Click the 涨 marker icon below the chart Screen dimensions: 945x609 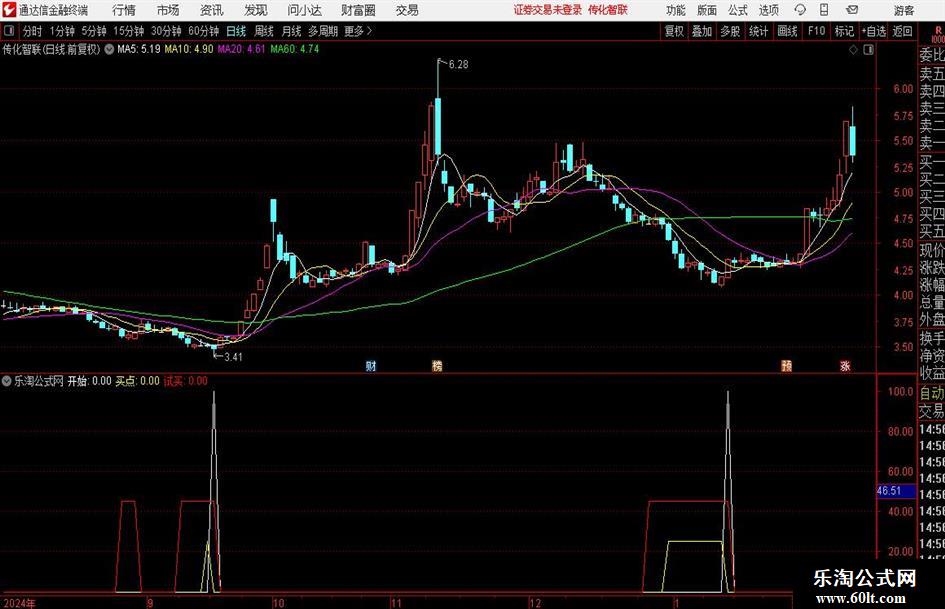[x=845, y=365]
